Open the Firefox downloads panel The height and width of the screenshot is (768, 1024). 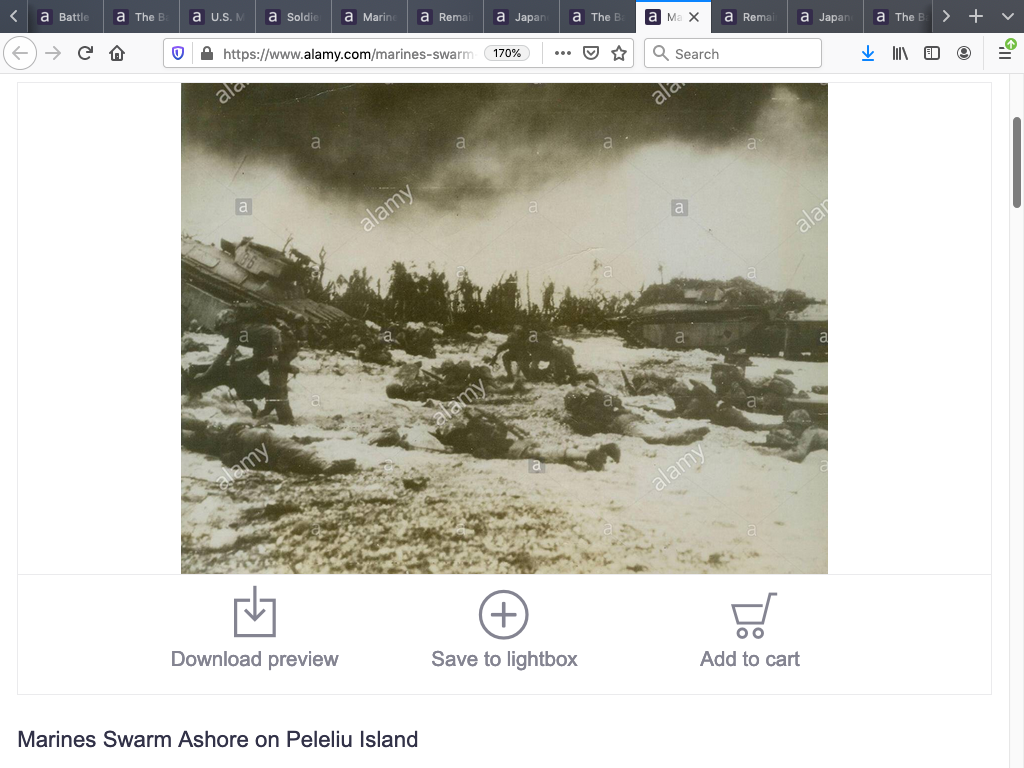tap(867, 54)
